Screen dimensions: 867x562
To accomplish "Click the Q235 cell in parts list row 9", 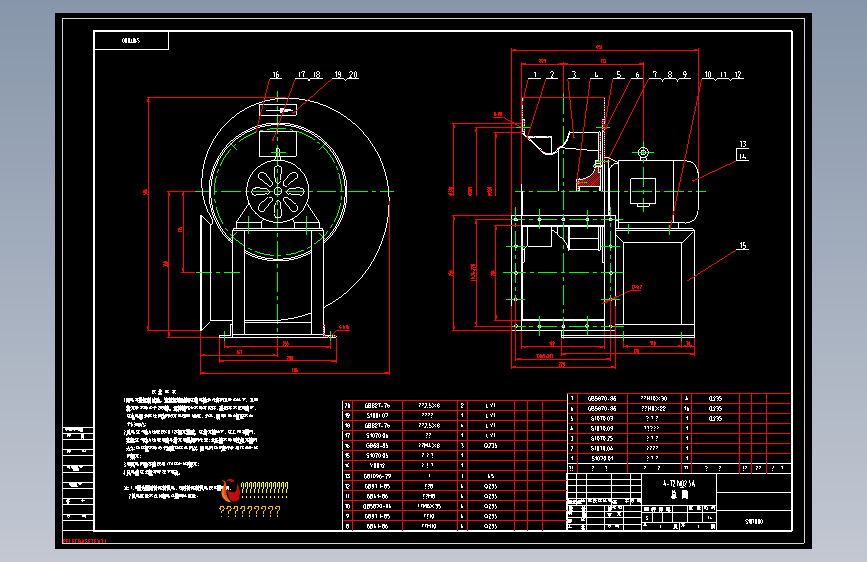I will pos(490,516).
